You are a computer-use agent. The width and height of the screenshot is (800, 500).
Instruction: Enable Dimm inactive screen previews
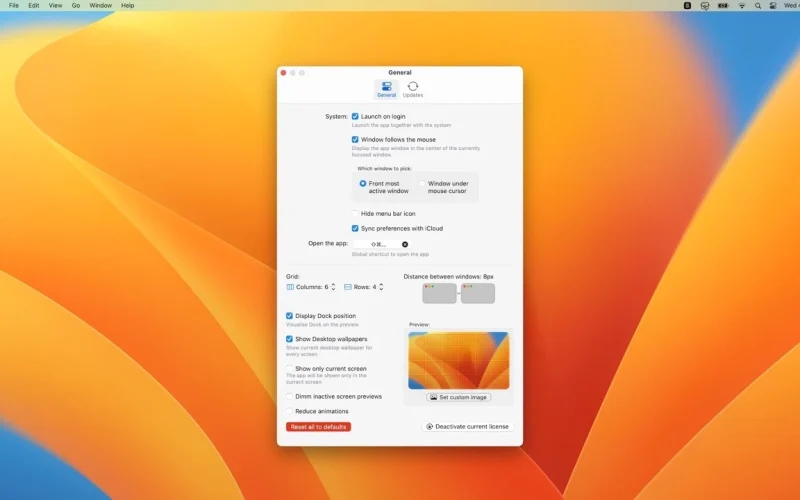coord(289,396)
